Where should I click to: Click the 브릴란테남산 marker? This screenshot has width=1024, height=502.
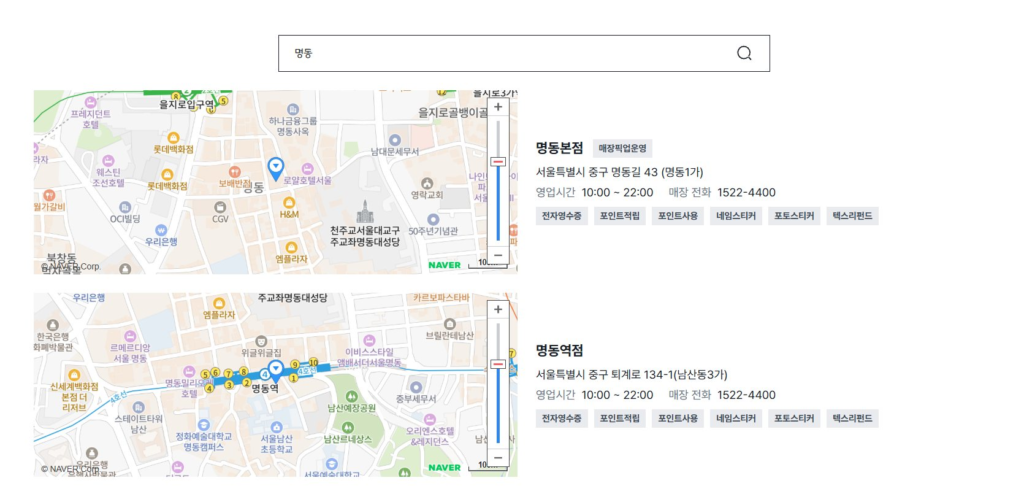tap(449, 324)
